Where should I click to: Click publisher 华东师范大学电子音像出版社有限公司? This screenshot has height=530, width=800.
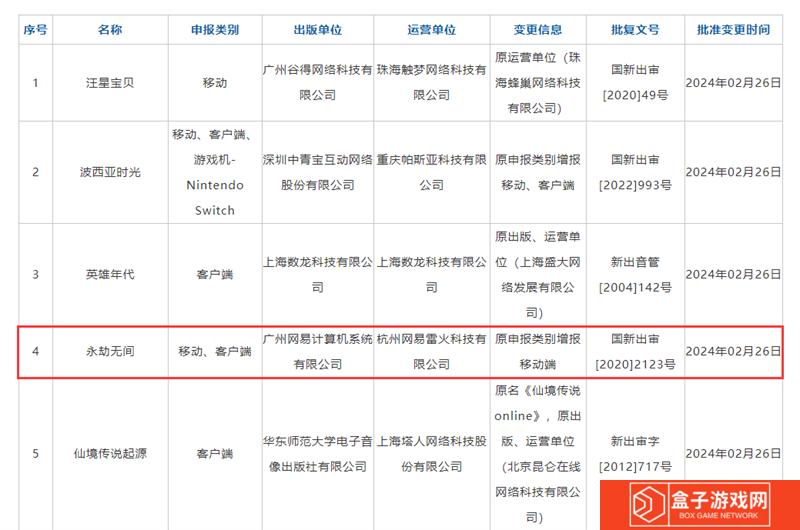click(x=318, y=453)
